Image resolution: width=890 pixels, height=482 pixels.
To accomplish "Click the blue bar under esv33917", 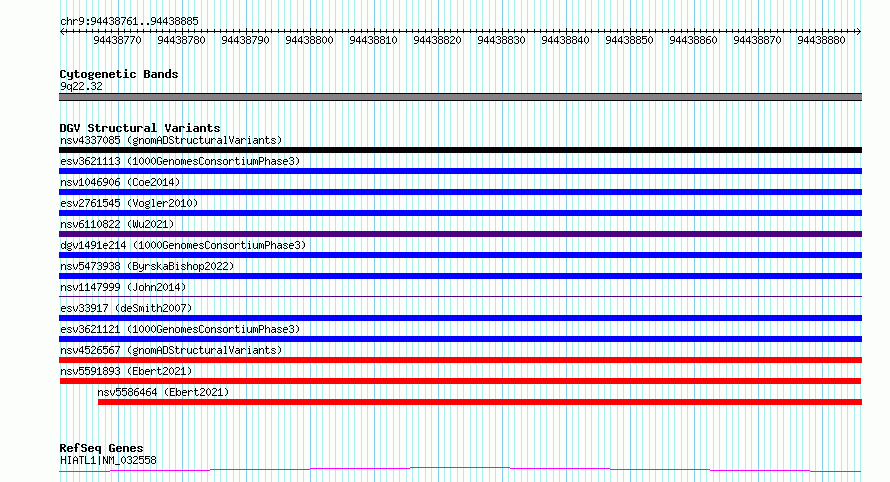I will [x=460, y=318].
